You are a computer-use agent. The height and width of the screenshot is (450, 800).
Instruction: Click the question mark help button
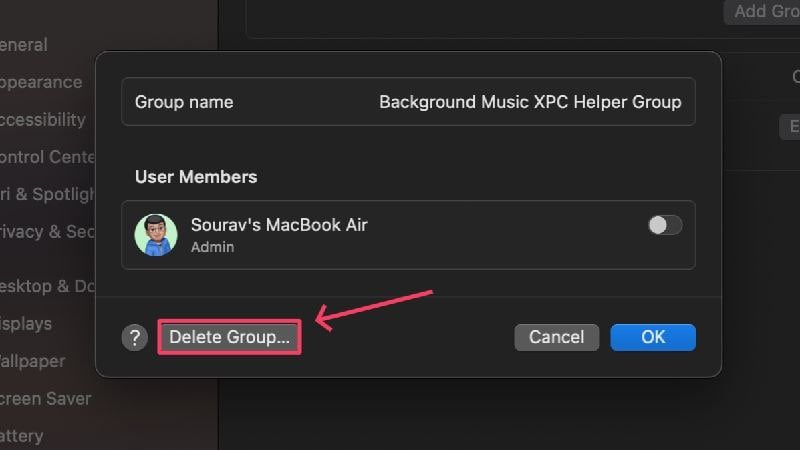(135, 337)
